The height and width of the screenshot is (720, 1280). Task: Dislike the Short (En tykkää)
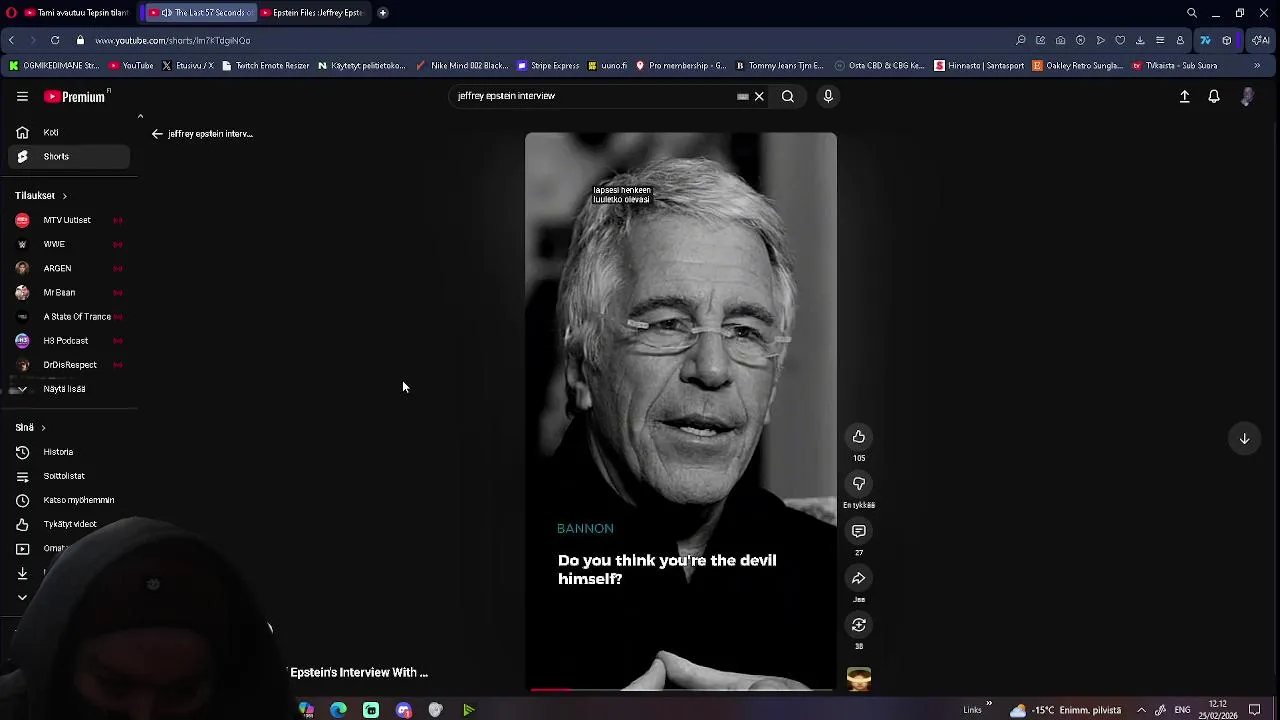pos(859,484)
